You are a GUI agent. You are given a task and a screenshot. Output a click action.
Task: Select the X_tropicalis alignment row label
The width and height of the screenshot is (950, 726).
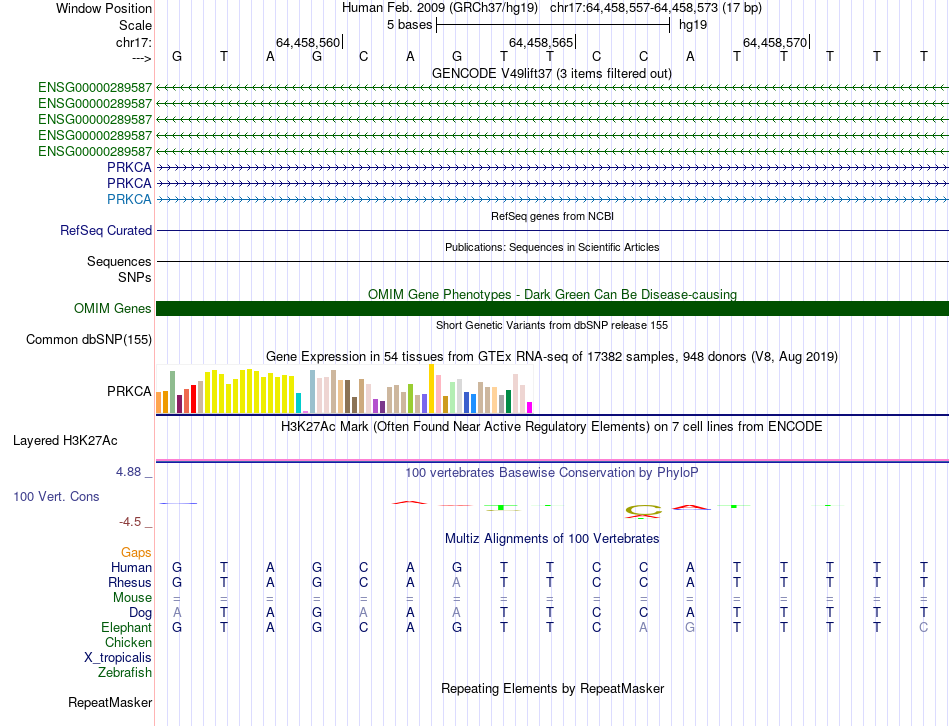pos(118,658)
